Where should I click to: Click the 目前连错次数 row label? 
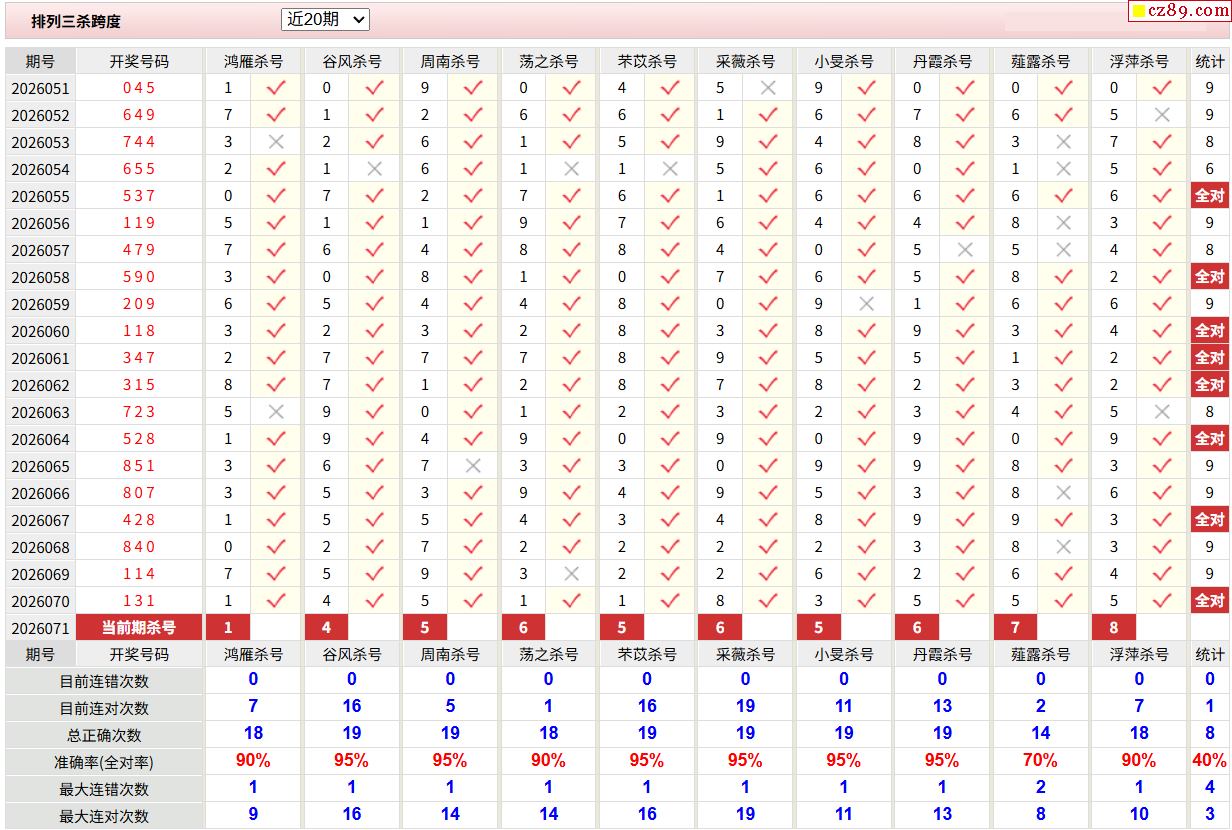(104, 681)
